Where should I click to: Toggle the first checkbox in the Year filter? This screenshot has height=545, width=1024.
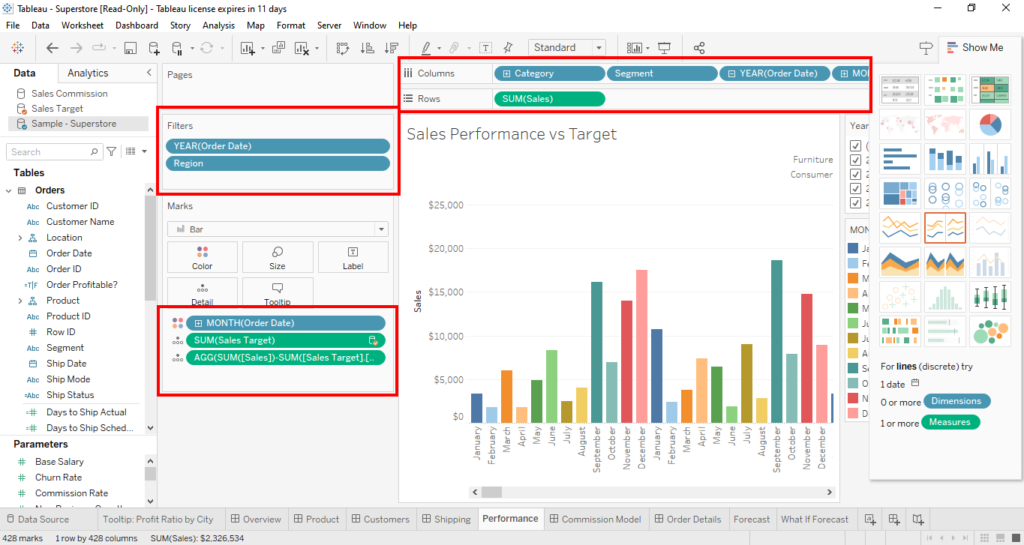[x=855, y=146]
